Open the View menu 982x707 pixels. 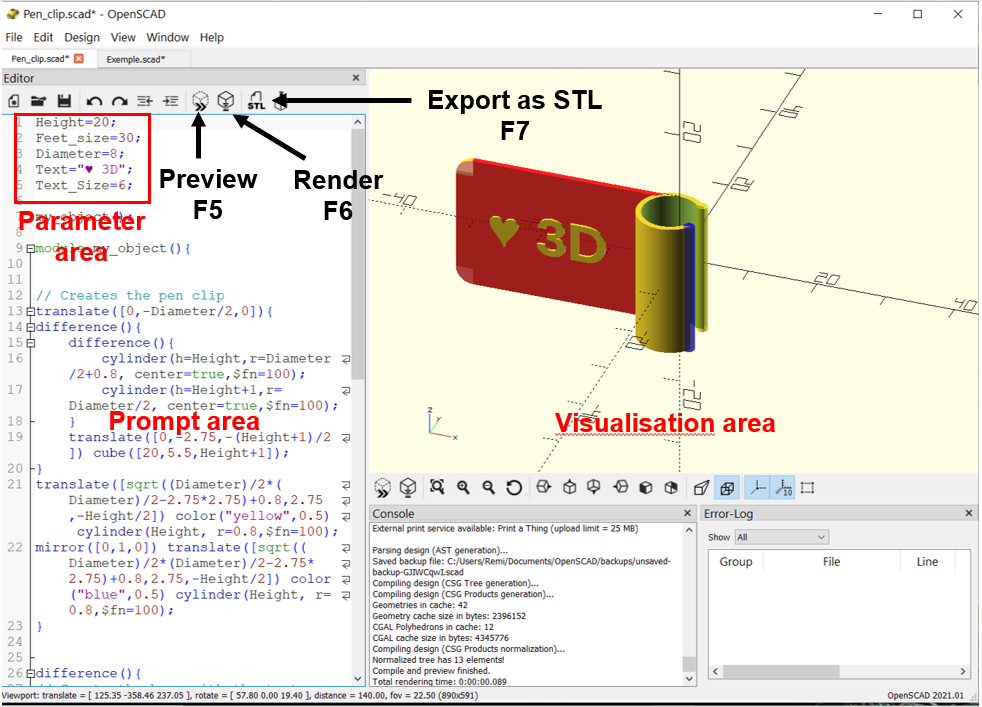click(x=123, y=38)
